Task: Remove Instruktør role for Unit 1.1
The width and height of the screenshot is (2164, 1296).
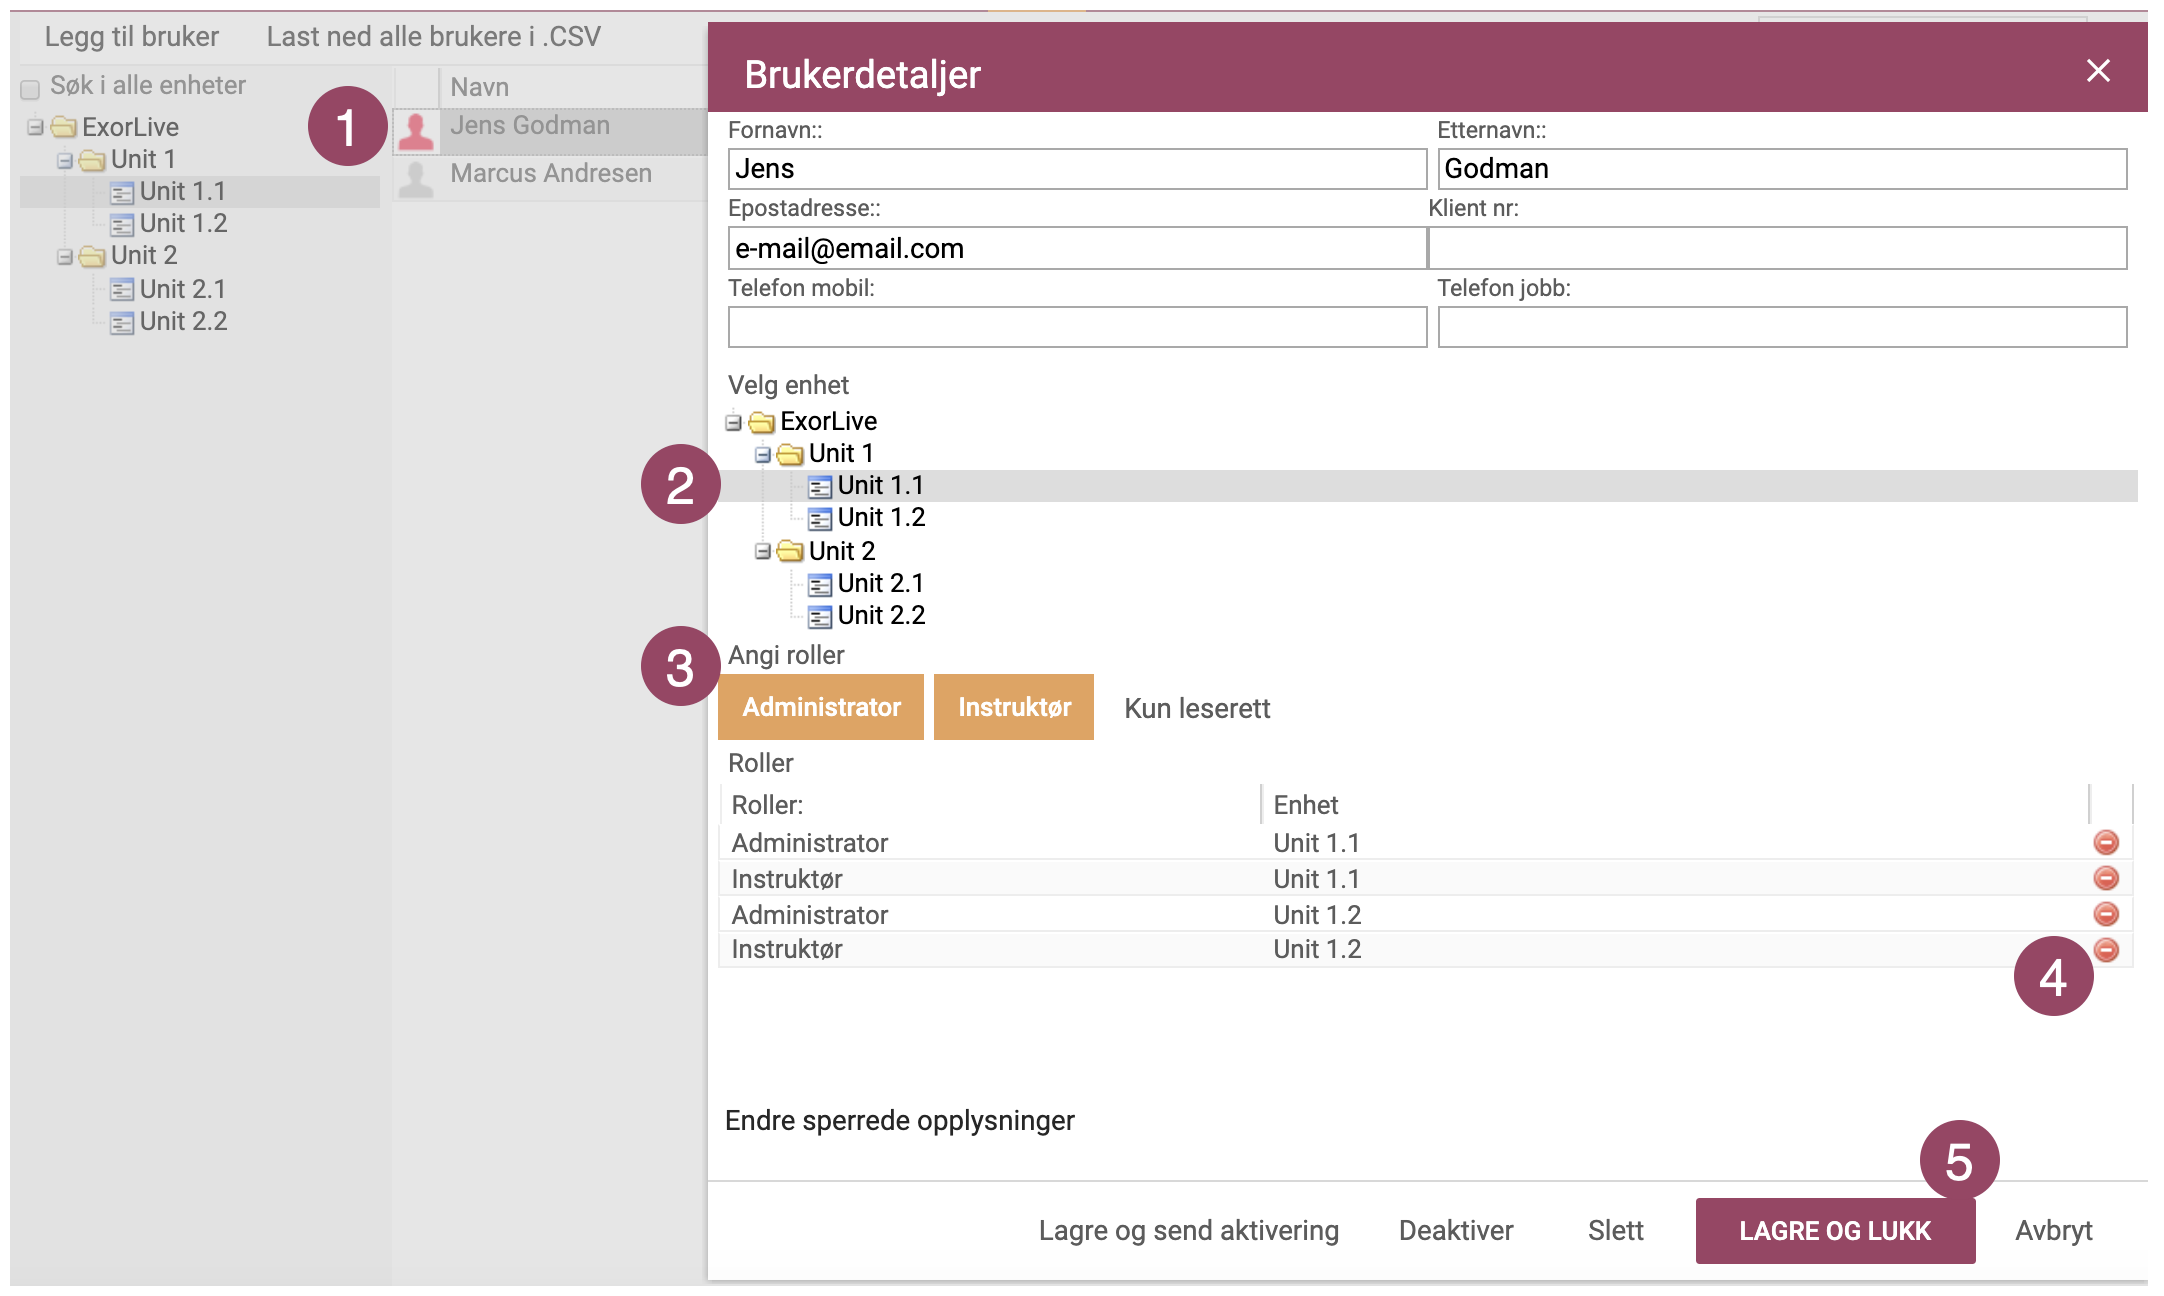Action: (x=2106, y=878)
